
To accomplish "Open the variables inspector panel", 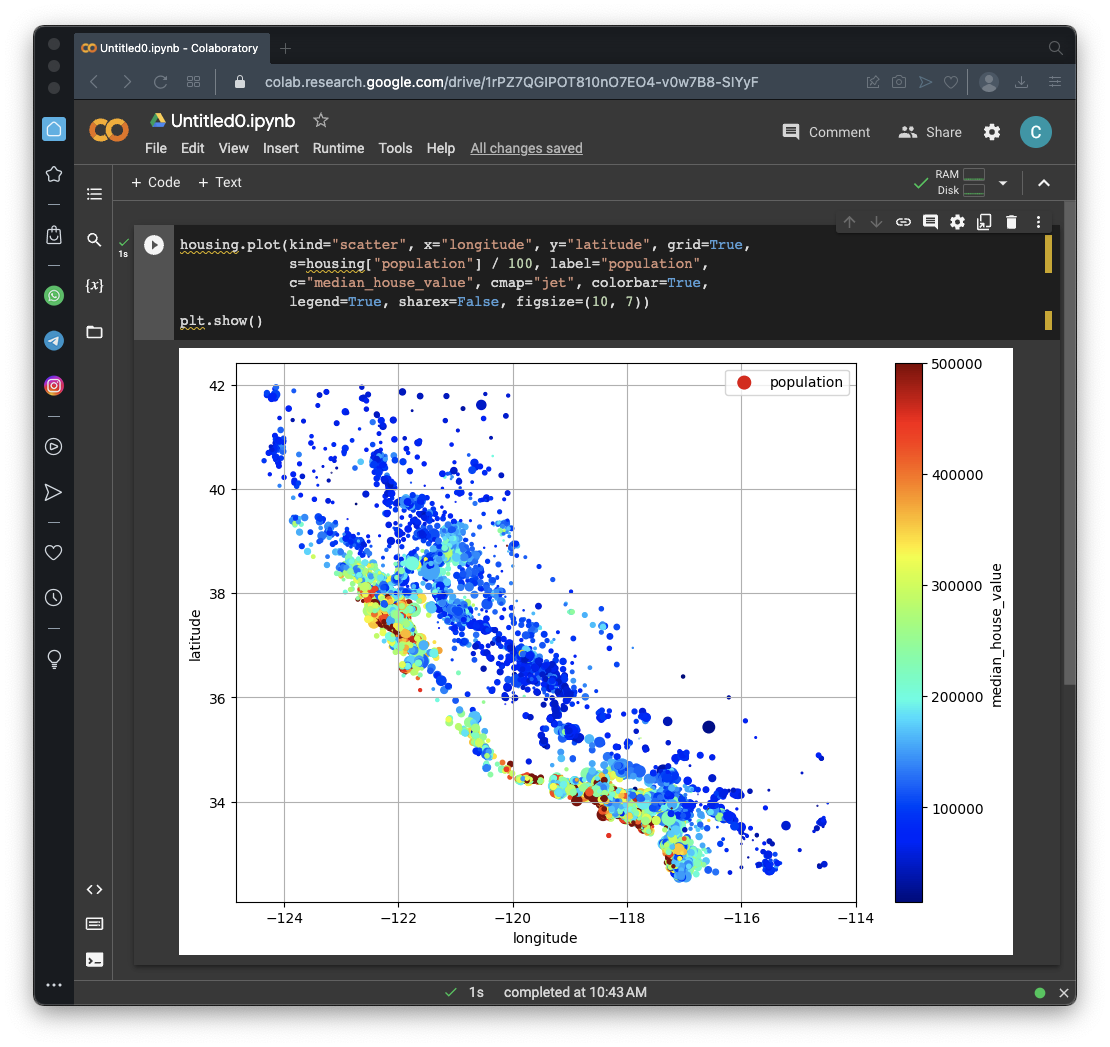I will point(94,286).
